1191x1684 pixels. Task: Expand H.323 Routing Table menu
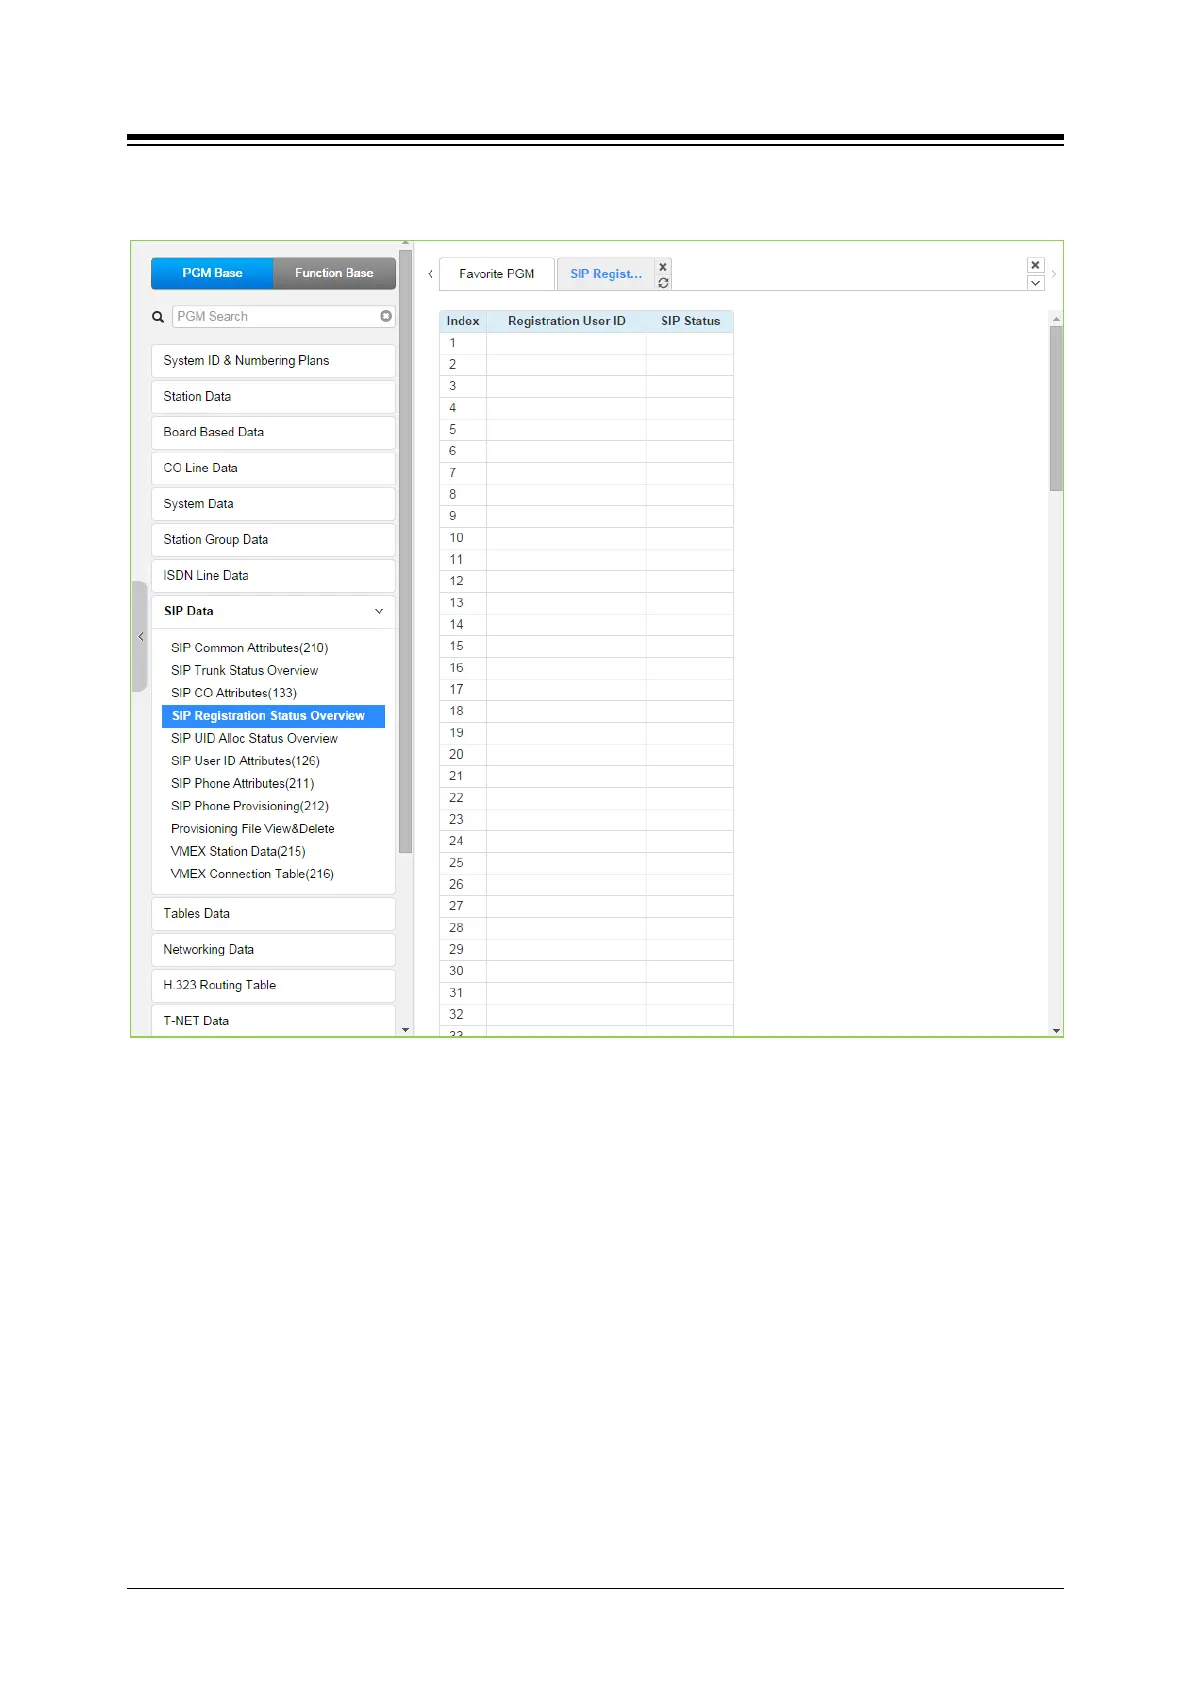[273, 985]
